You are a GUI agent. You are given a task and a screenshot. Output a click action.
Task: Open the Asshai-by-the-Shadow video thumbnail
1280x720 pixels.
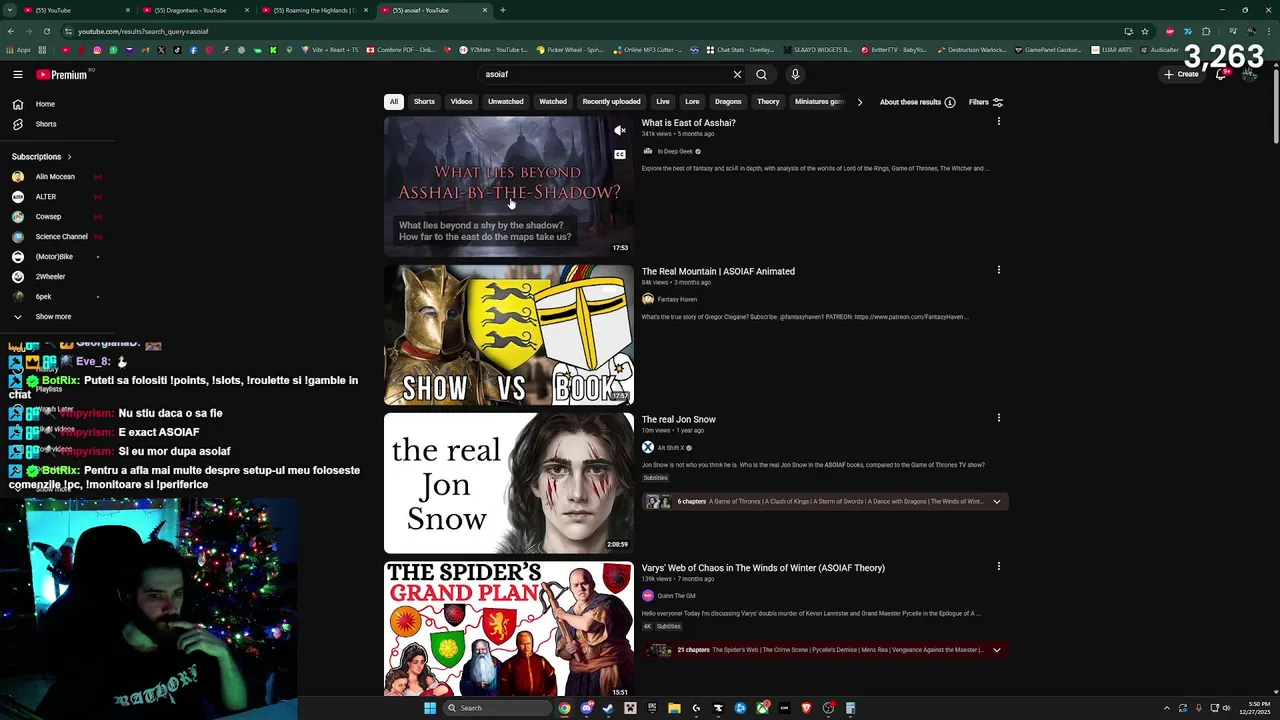coord(508,186)
